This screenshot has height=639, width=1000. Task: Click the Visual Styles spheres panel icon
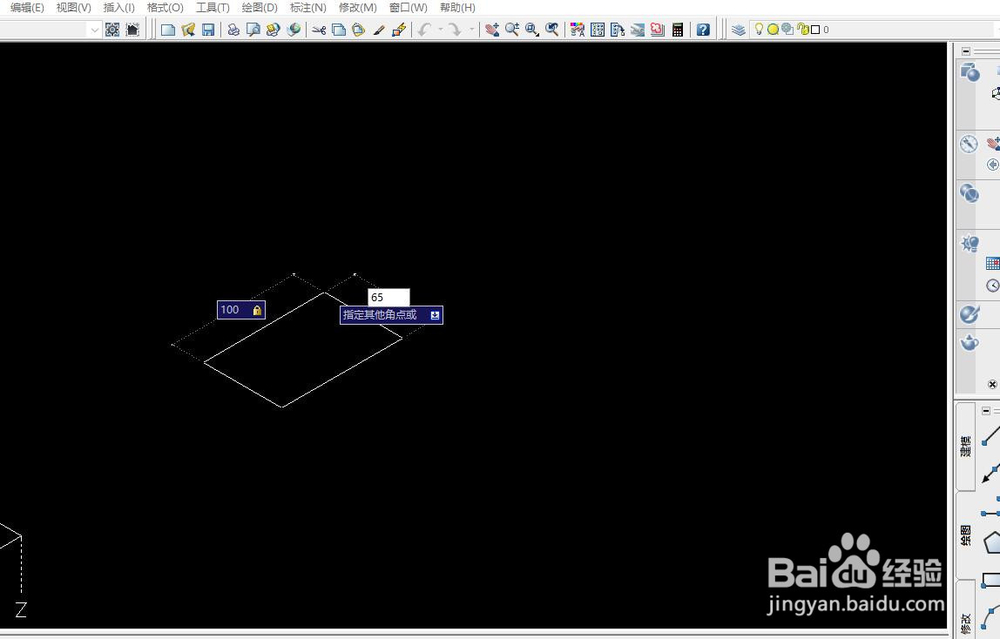969,193
